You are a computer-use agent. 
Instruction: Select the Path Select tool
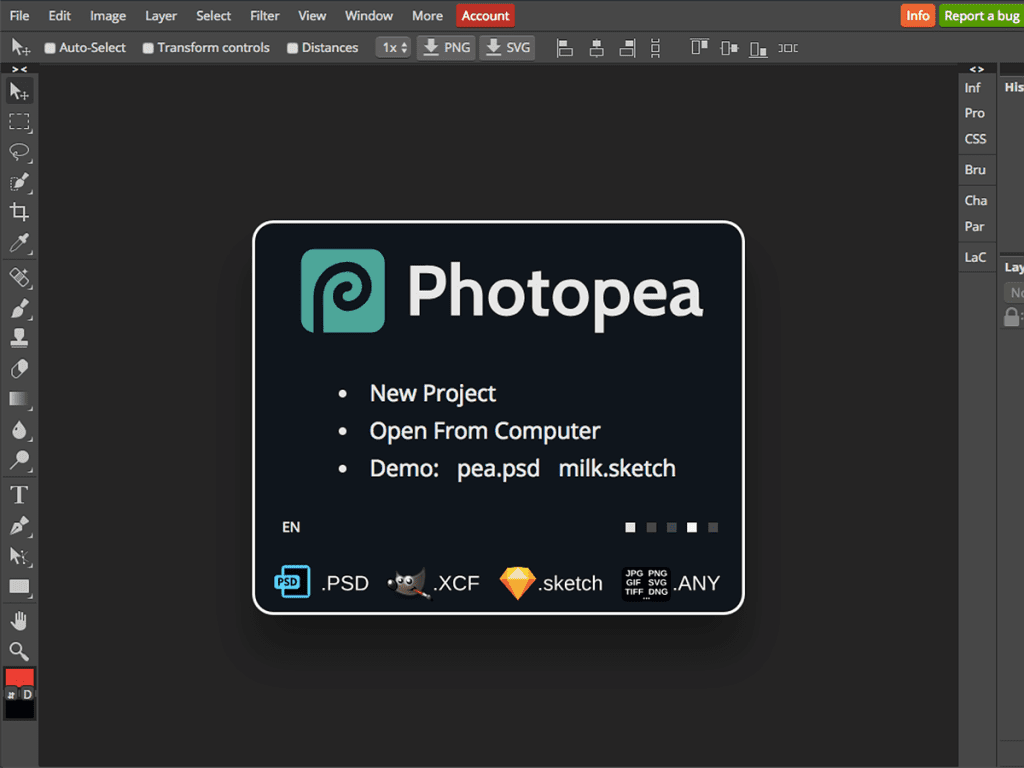[x=19, y=556]
